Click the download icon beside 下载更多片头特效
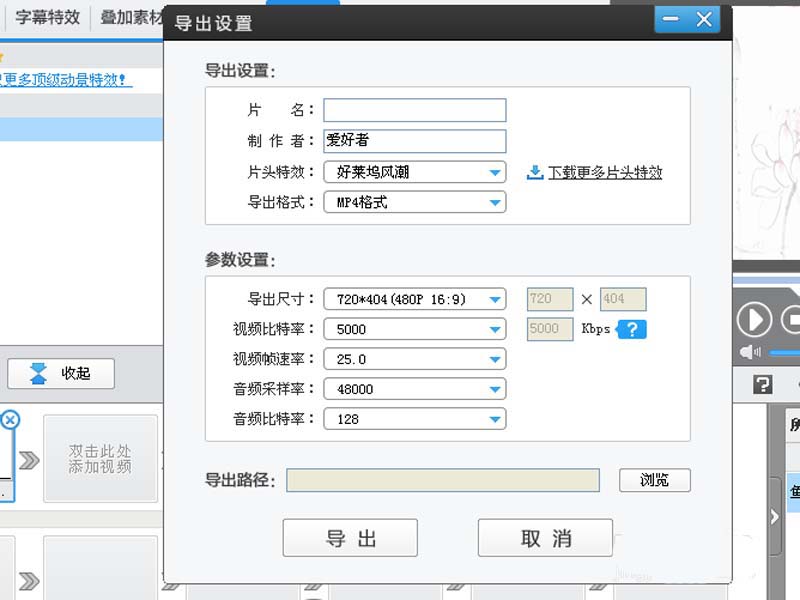Viewport: 800px width, 600px height. point(533,172)
